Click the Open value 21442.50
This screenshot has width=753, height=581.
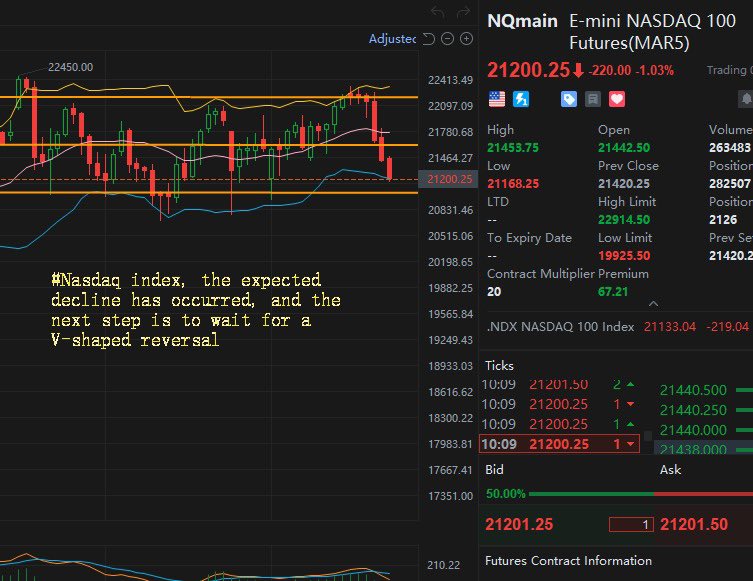tap(624, 148)
